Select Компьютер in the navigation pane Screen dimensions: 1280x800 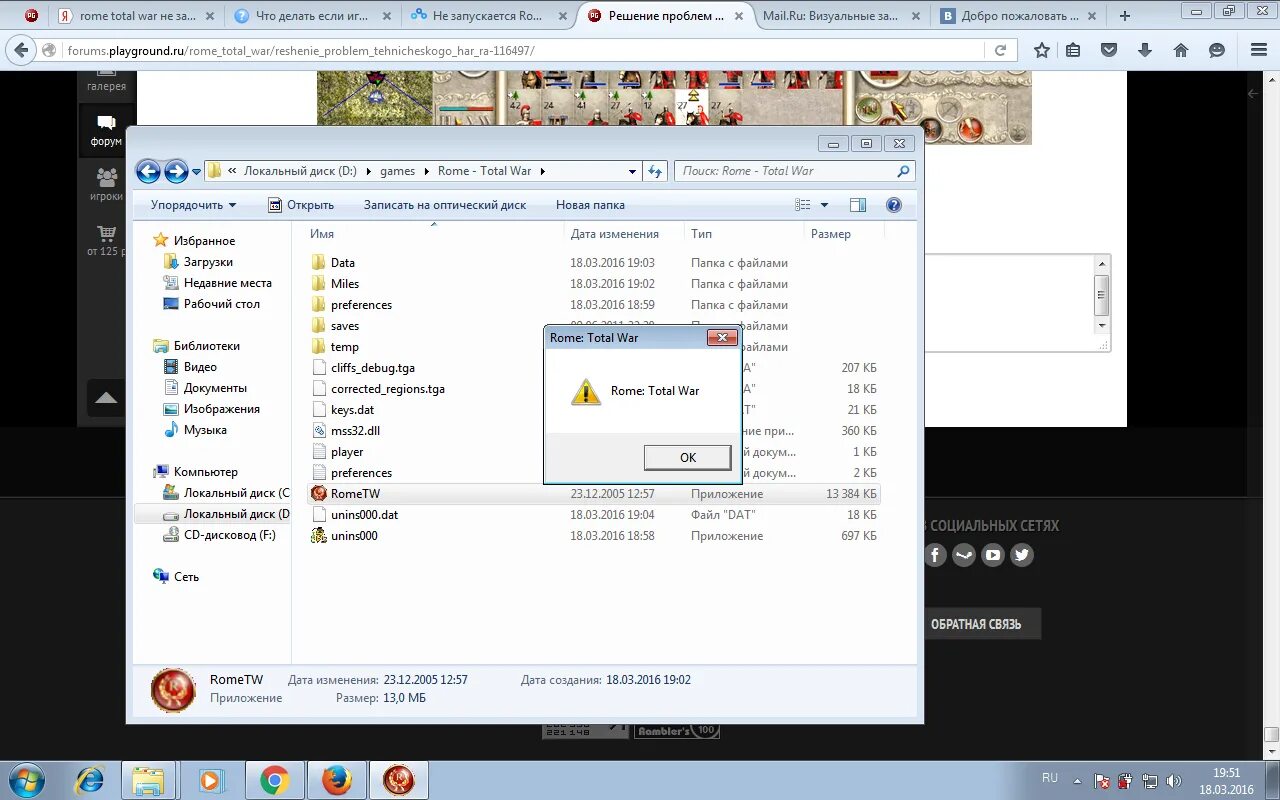click(x=205, y=472)
